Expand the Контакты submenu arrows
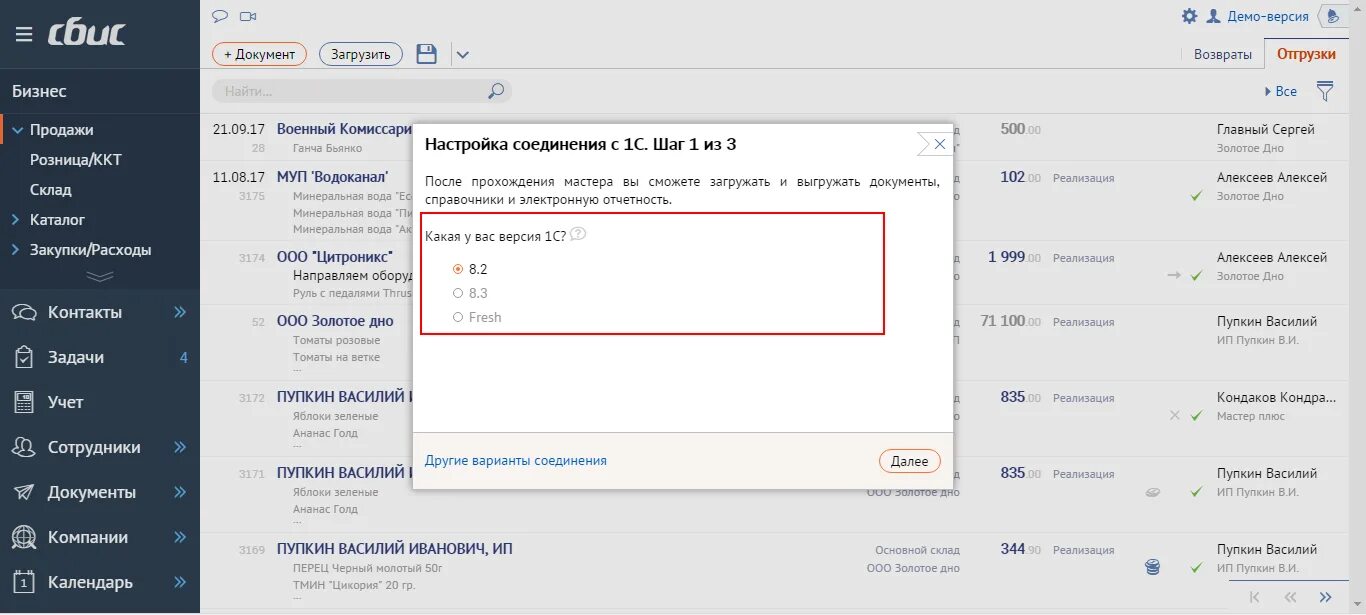1366x615 pixels. tap(180, 312)
